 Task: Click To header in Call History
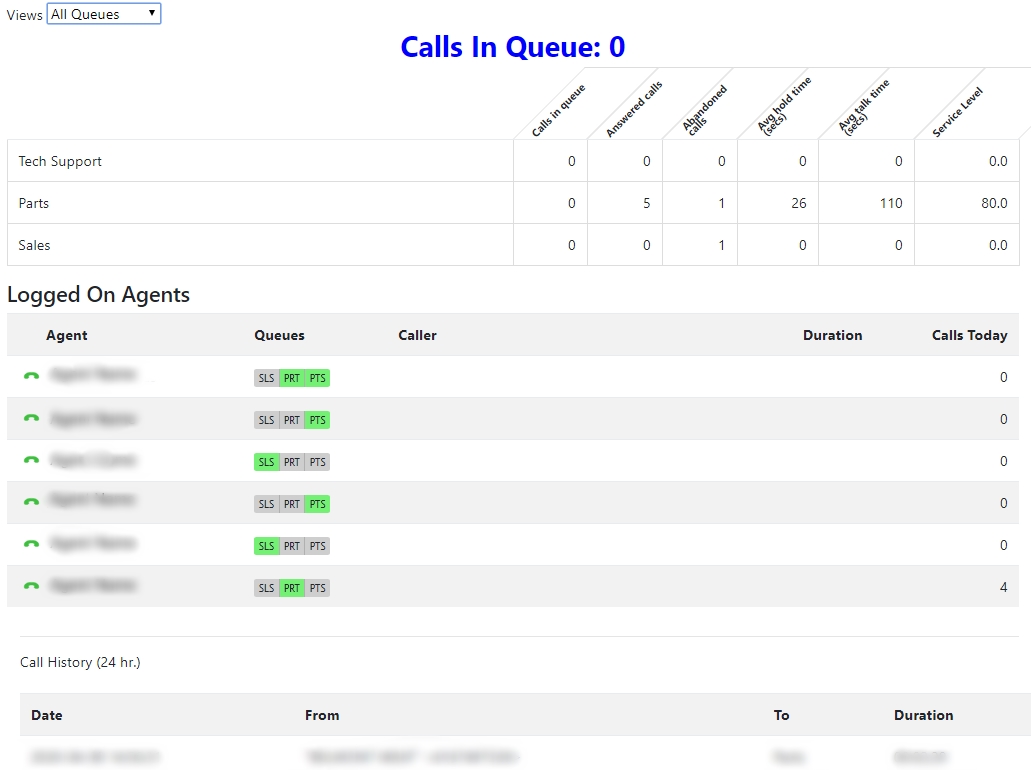coord(781,715)
